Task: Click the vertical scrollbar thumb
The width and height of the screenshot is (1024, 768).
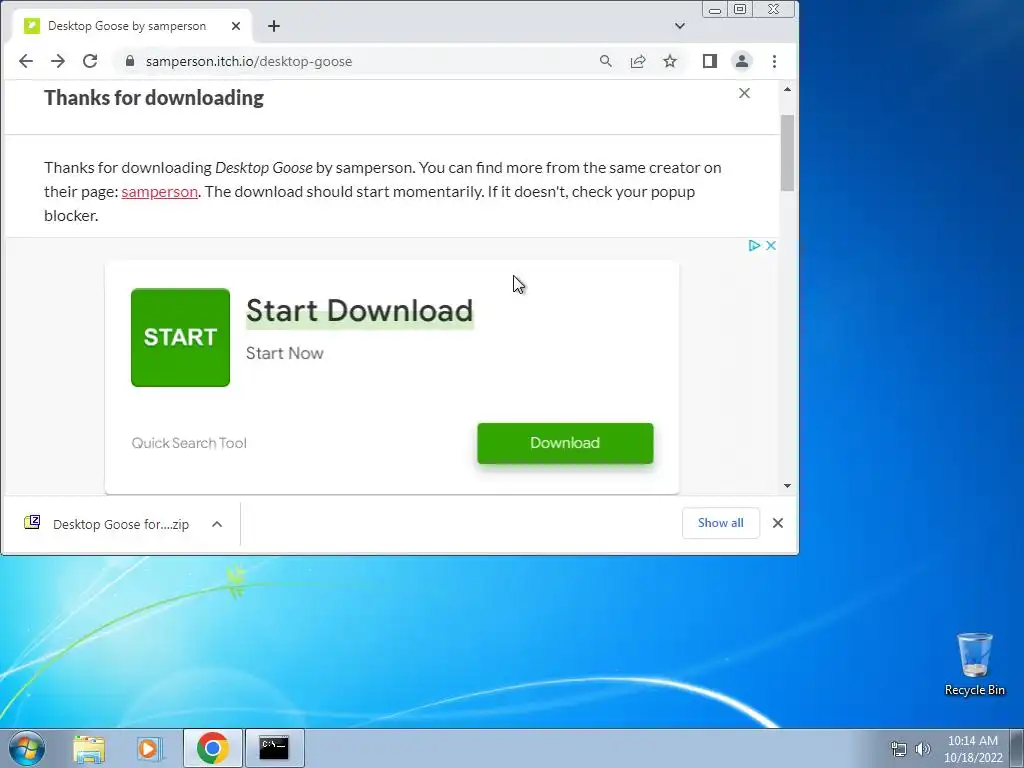Action: (x=788, y=153)
